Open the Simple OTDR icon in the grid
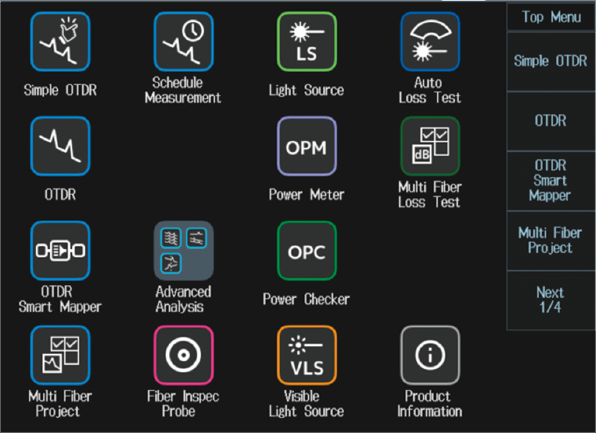 [60, 42]
